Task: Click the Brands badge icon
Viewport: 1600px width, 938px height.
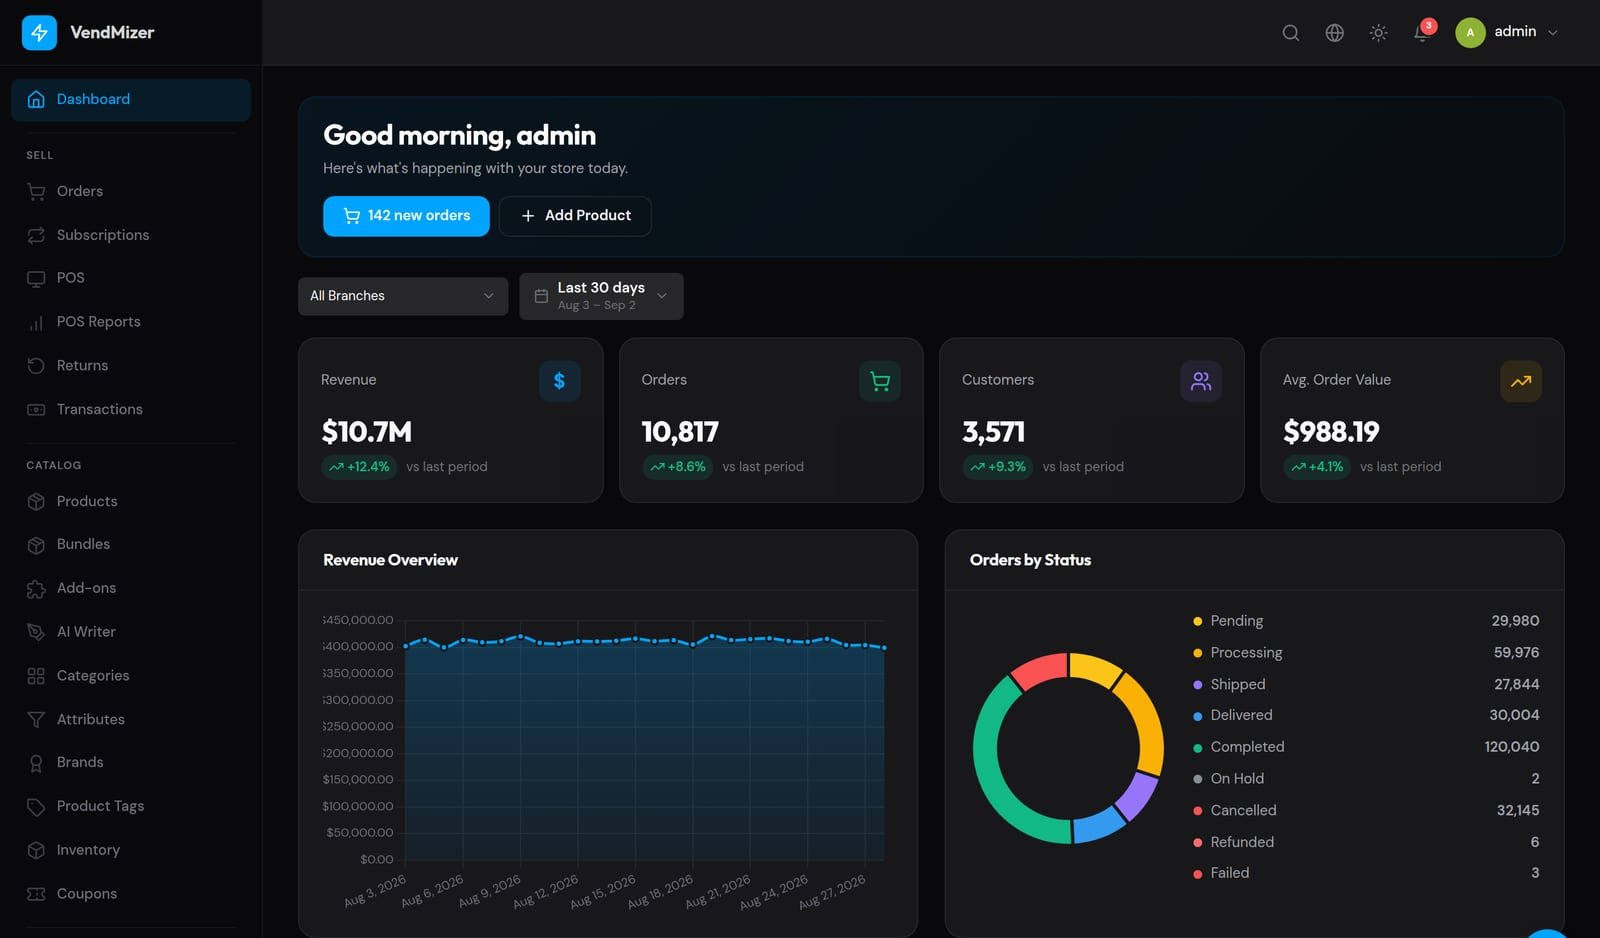Action: (36, 763)
